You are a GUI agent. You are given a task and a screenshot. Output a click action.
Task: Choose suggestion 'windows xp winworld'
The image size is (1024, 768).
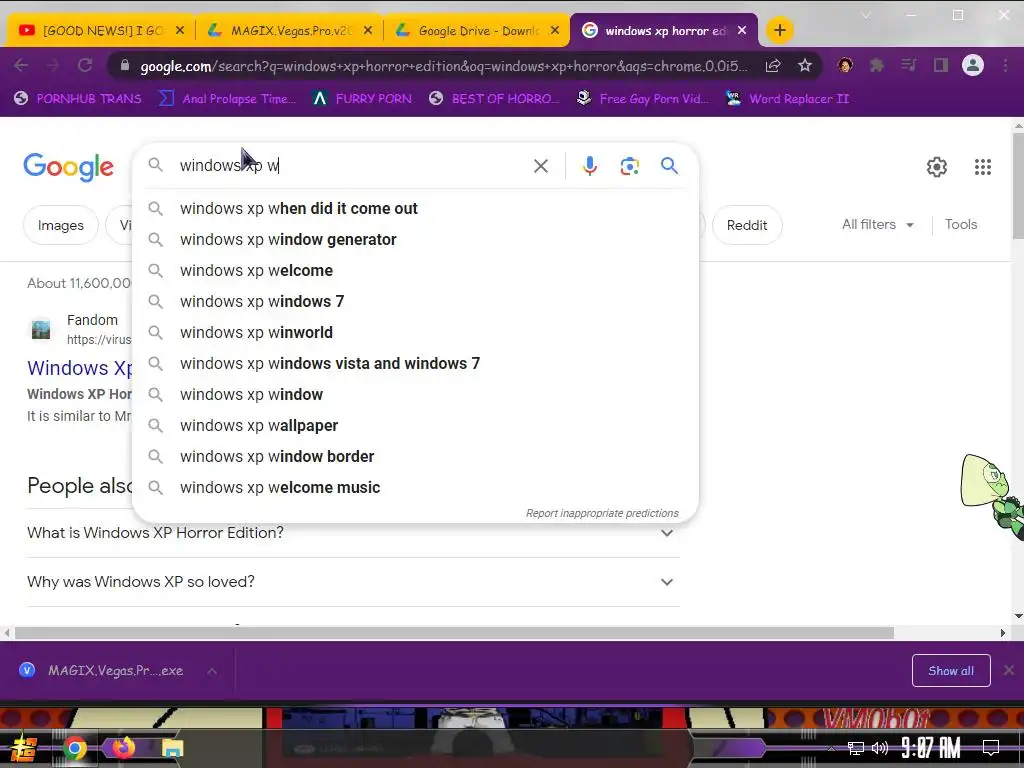click(x=415, y=332)
